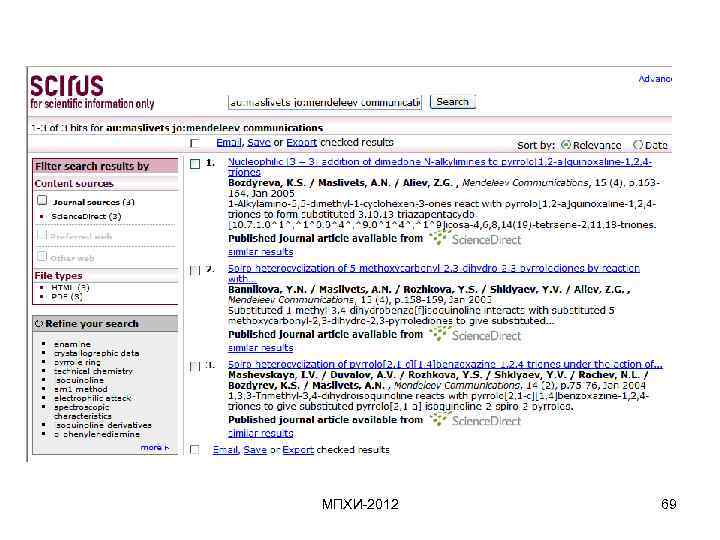
Task: Click the 'Filter search results by' header
Action: pyautogui.click(x=105, y=166)
